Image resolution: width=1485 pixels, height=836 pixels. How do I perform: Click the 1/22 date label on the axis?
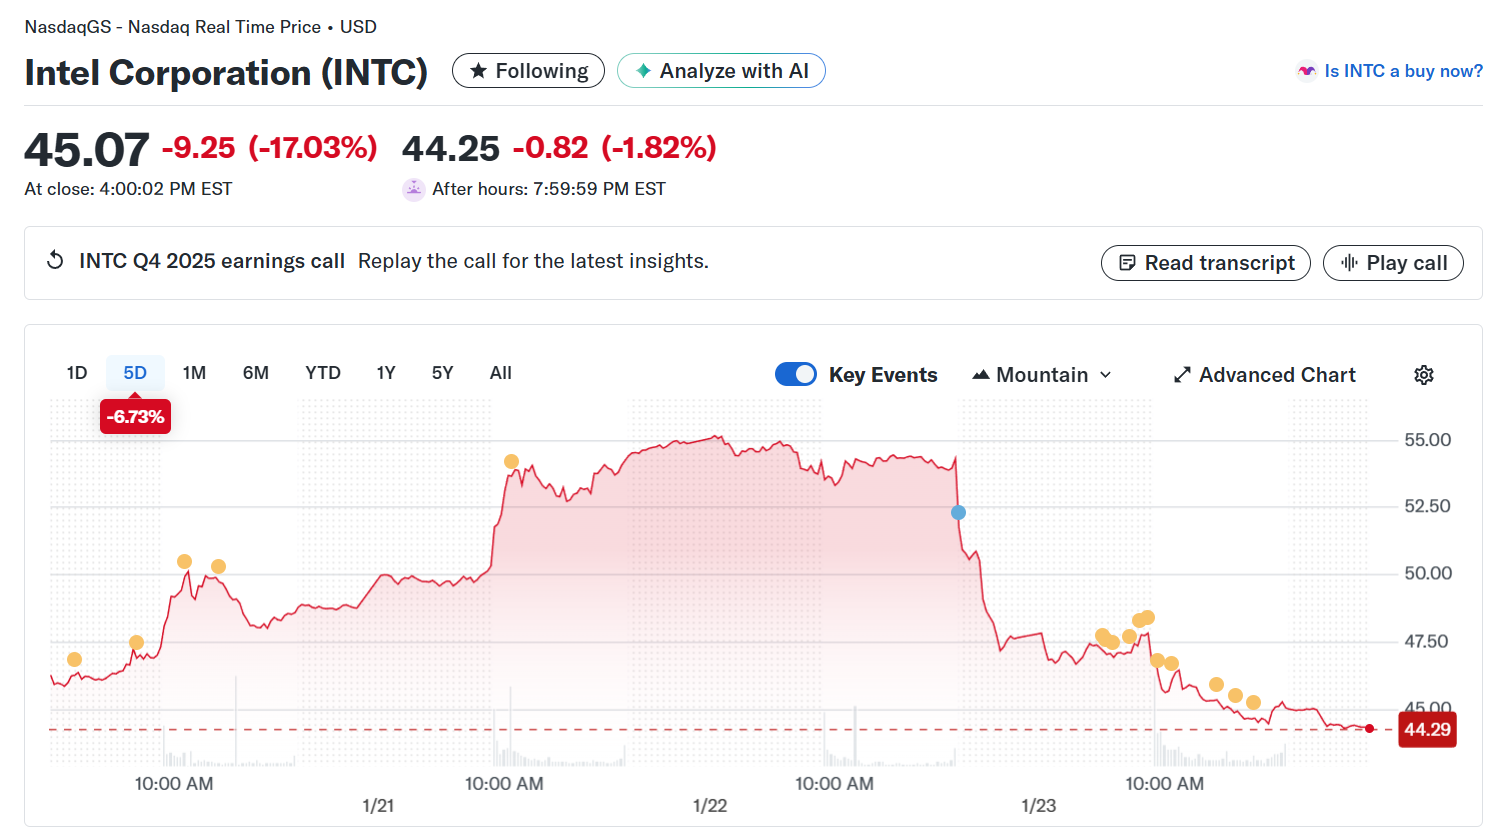click(710, 806)
